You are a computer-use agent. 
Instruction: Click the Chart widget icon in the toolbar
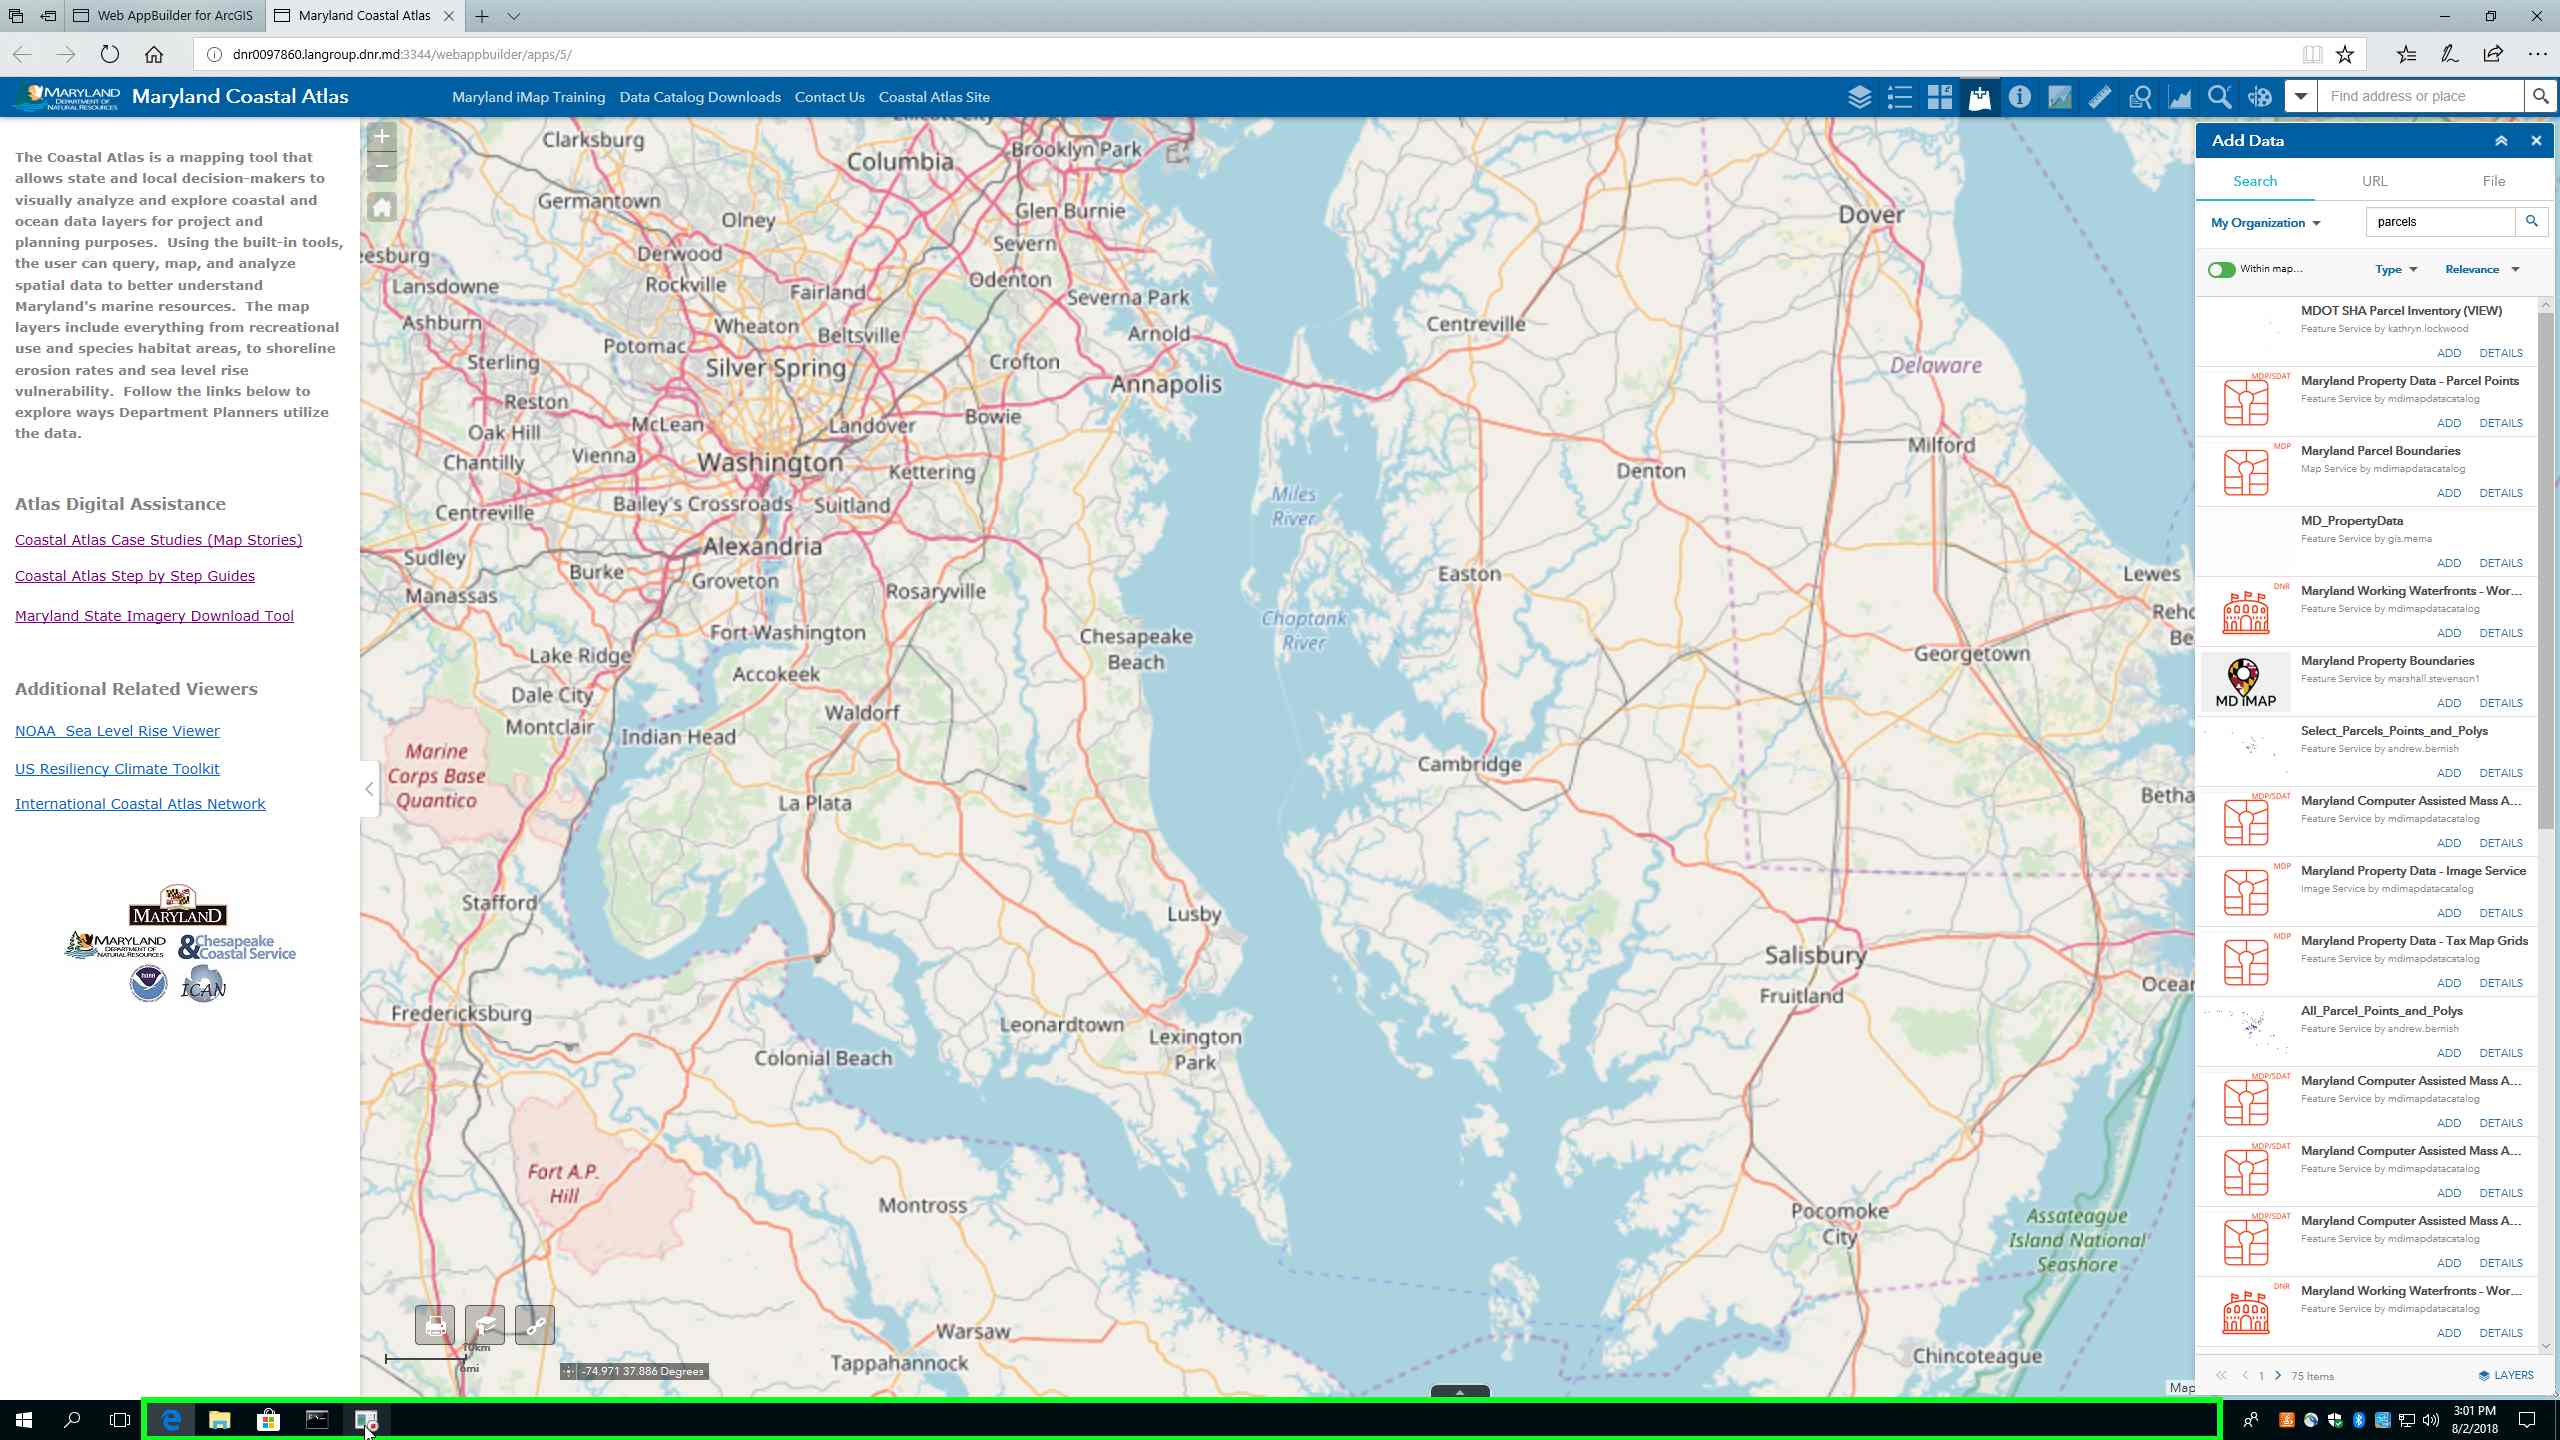click(2178, 97)
